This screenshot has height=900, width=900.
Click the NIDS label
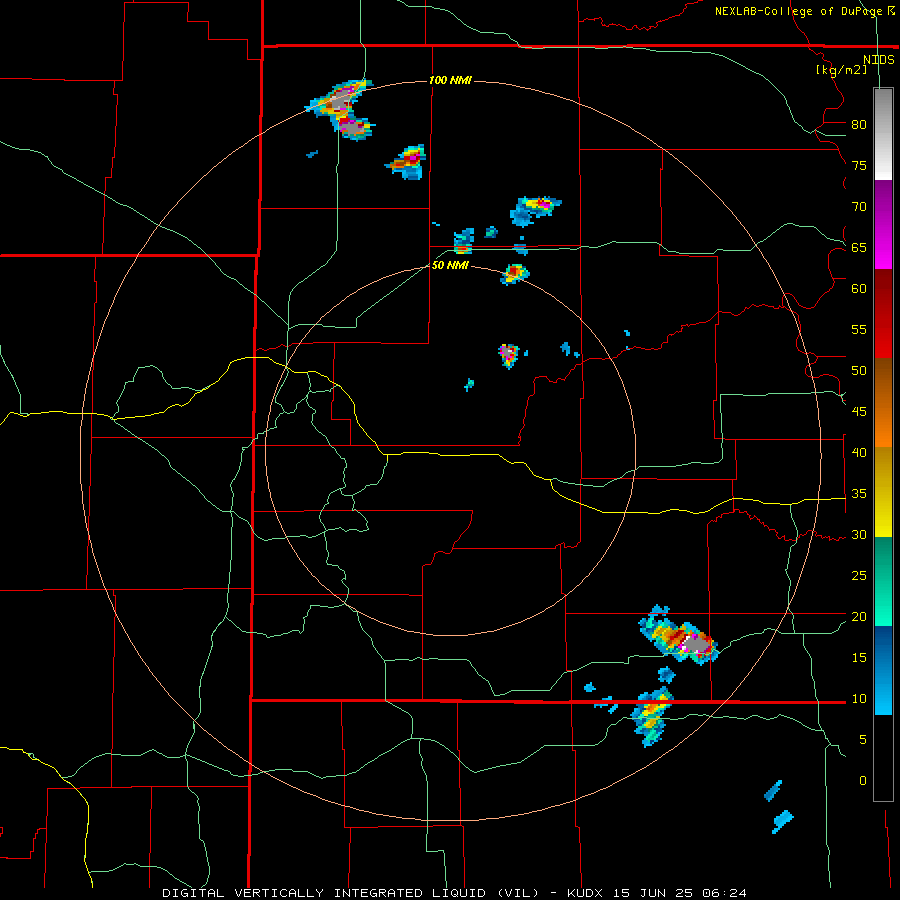[879, 60]
